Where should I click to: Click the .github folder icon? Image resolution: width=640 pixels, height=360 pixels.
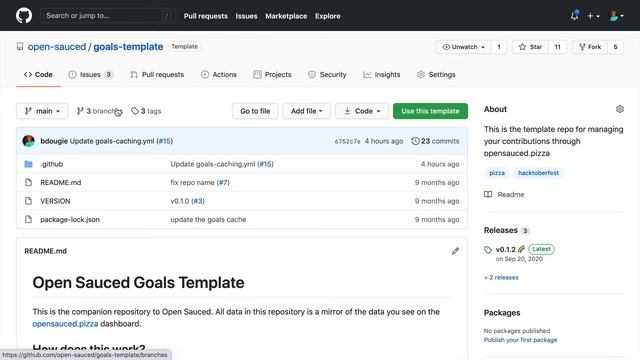coord(28,164)
